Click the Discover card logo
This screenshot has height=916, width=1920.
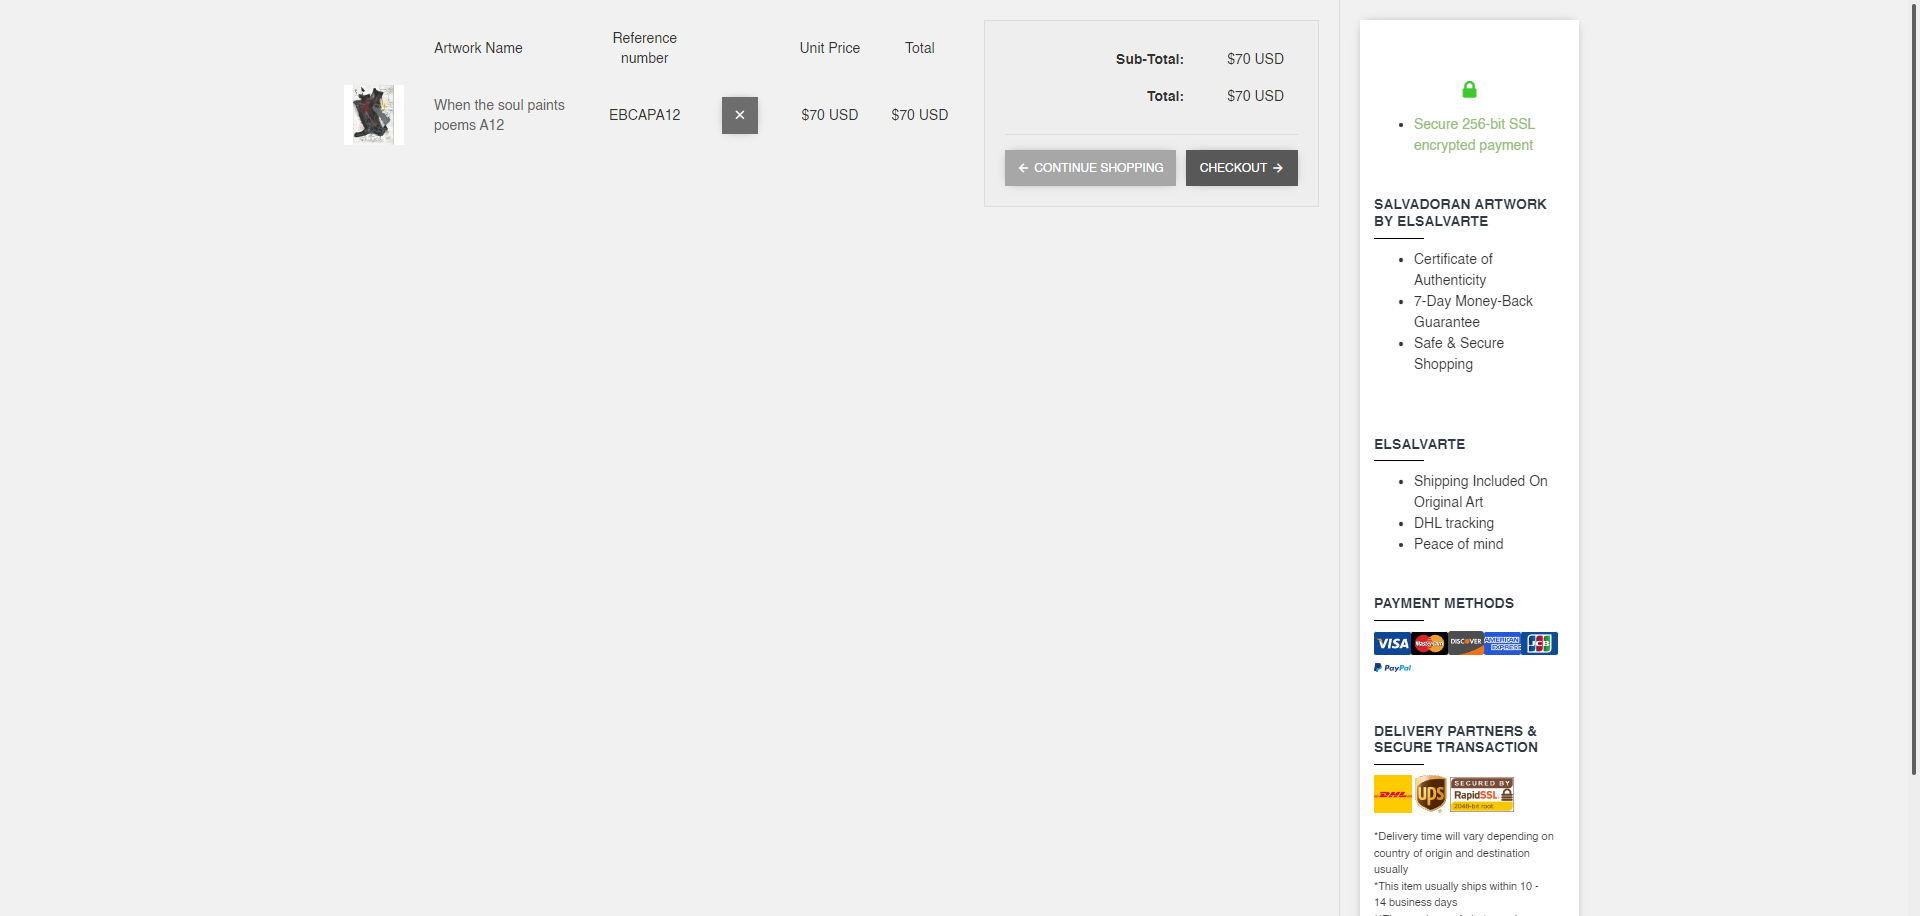point(1466,644)
